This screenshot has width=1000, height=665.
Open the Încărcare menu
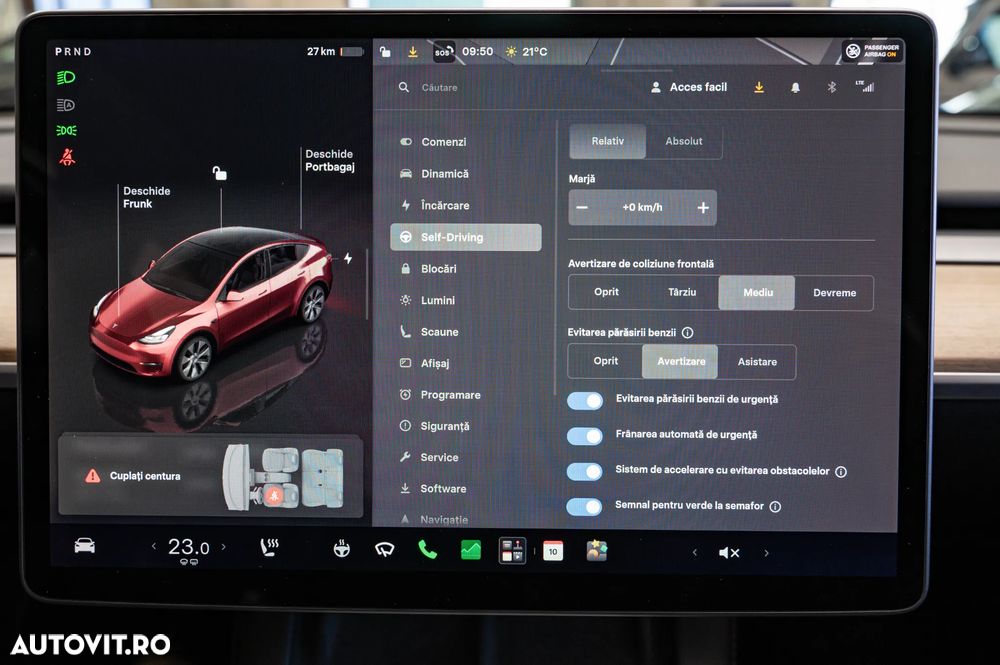(466, 205)
